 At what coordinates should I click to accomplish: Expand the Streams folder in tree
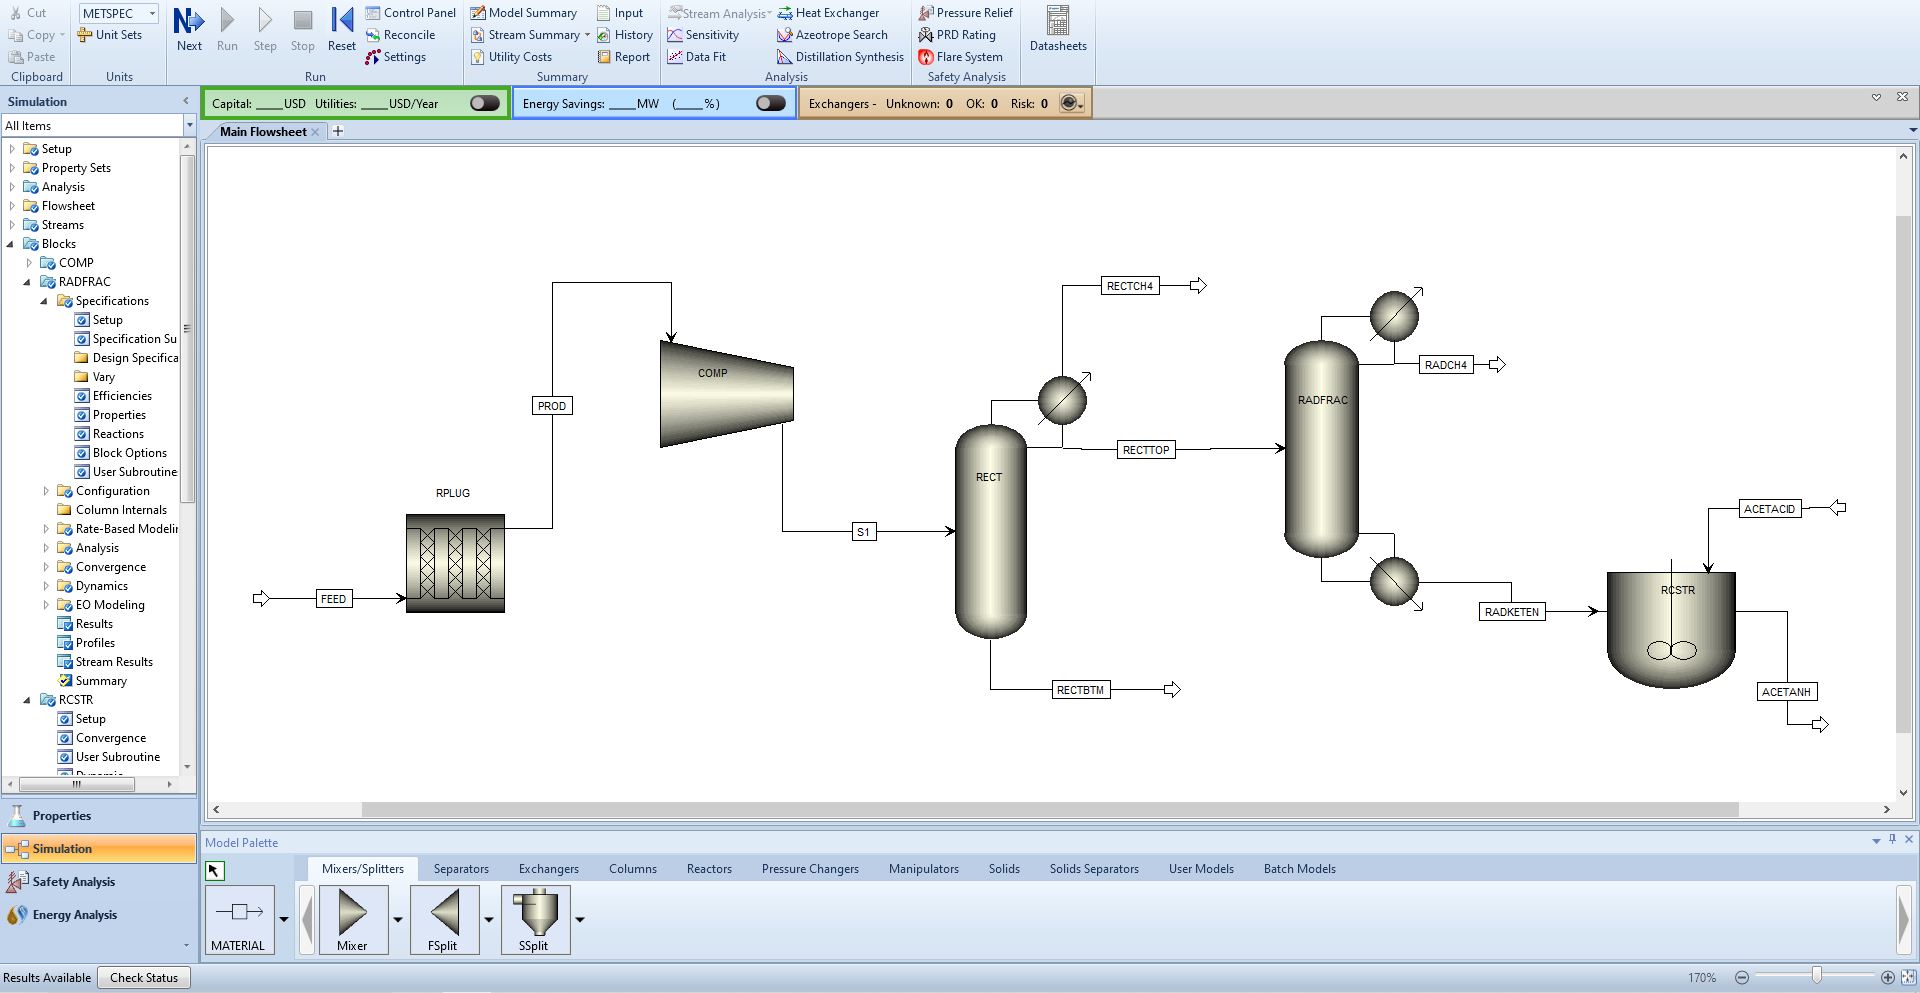pyautogui.click(x=12, y=225)
